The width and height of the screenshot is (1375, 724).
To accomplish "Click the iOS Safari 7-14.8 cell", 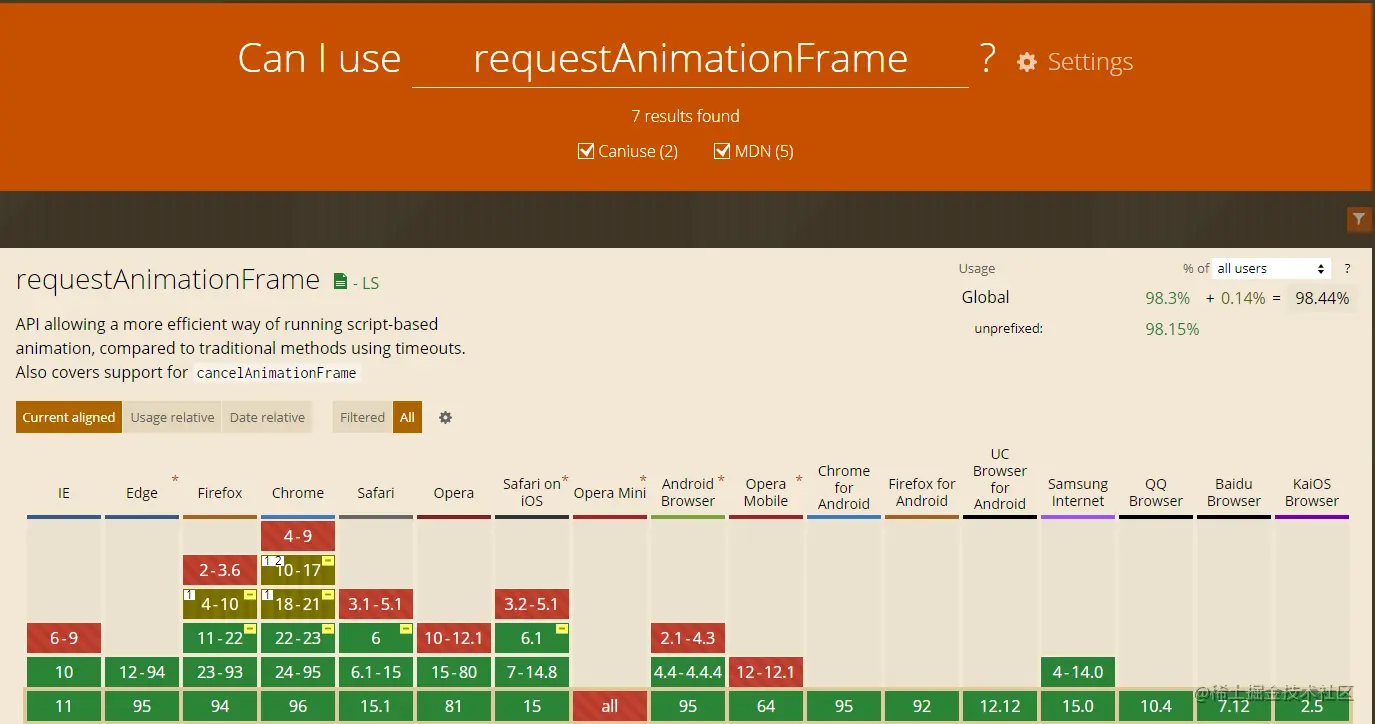I will pyautogui.click(x=532, y=672).
